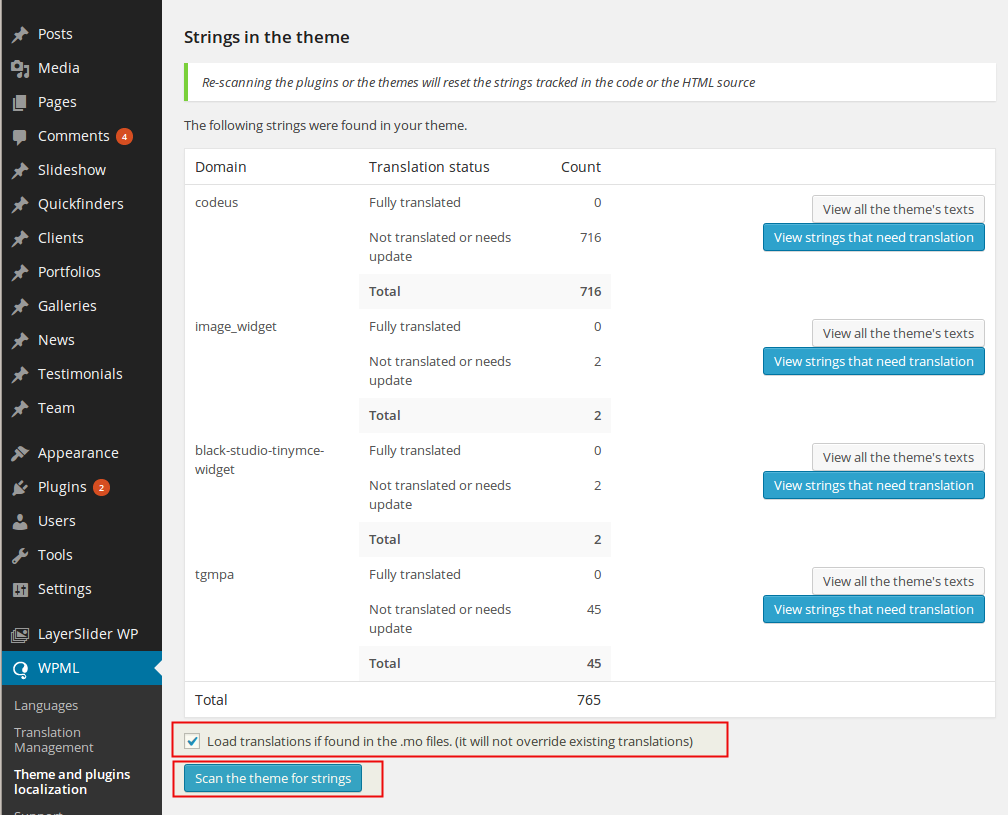View all the theme's texts for codeus
The image size is (1008, 815).
pyautogui.click(x=898, y=210)
